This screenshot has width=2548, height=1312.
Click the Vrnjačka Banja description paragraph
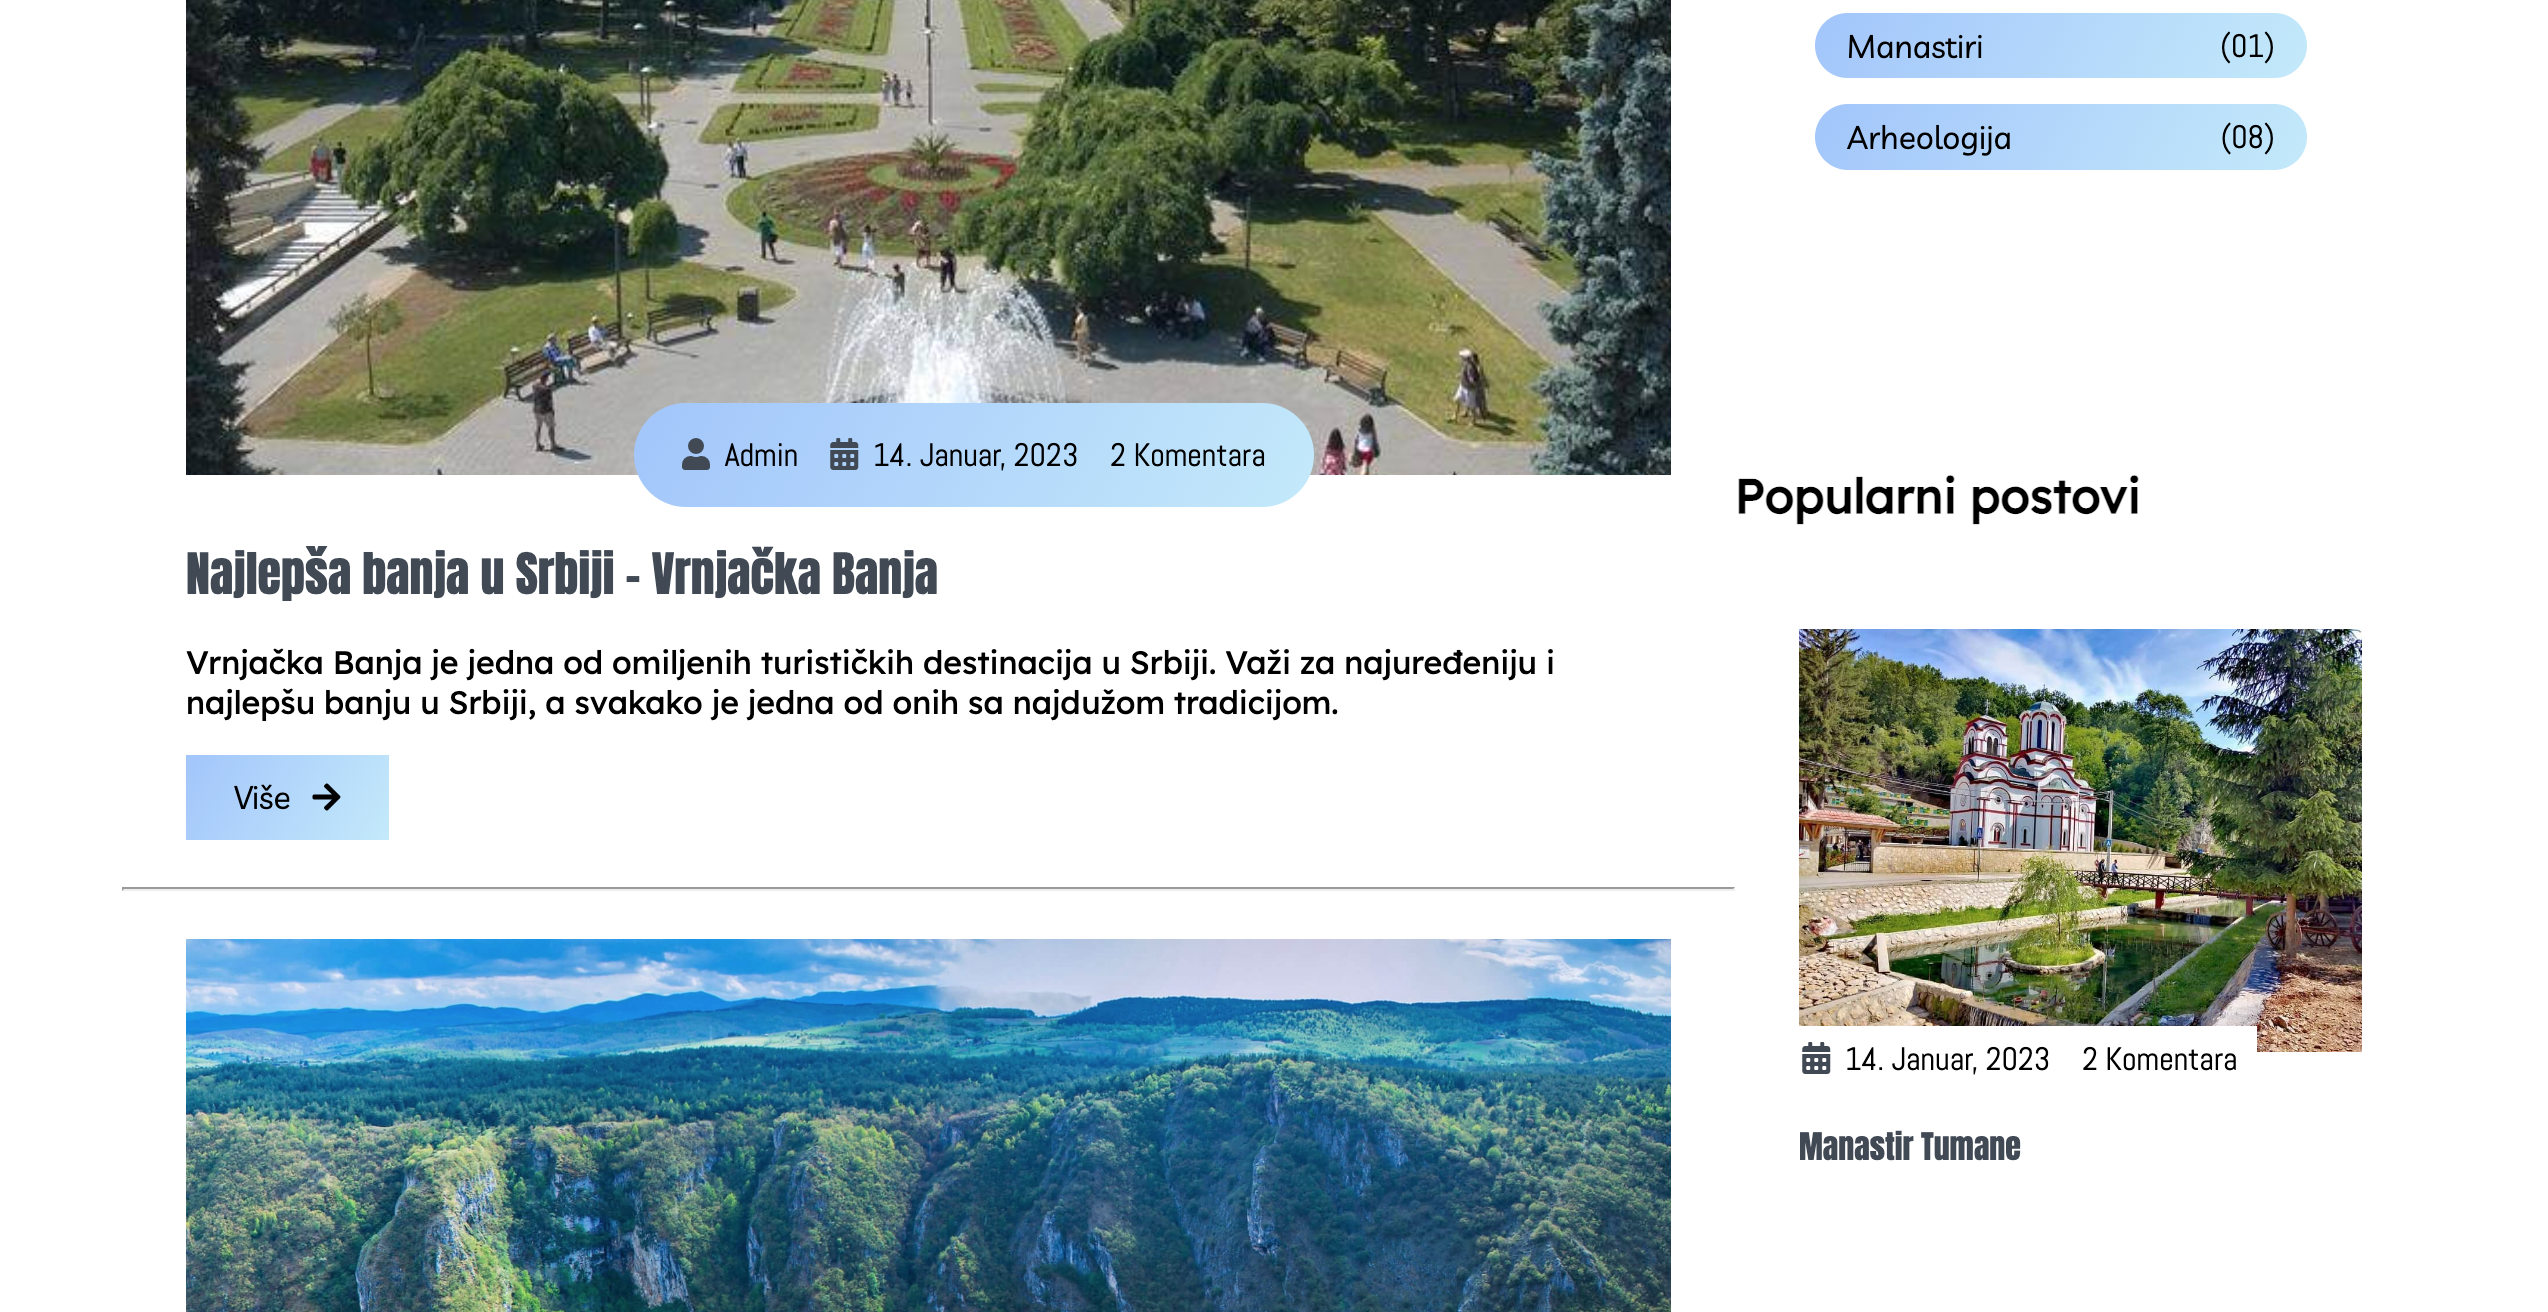tap(870, 683)
